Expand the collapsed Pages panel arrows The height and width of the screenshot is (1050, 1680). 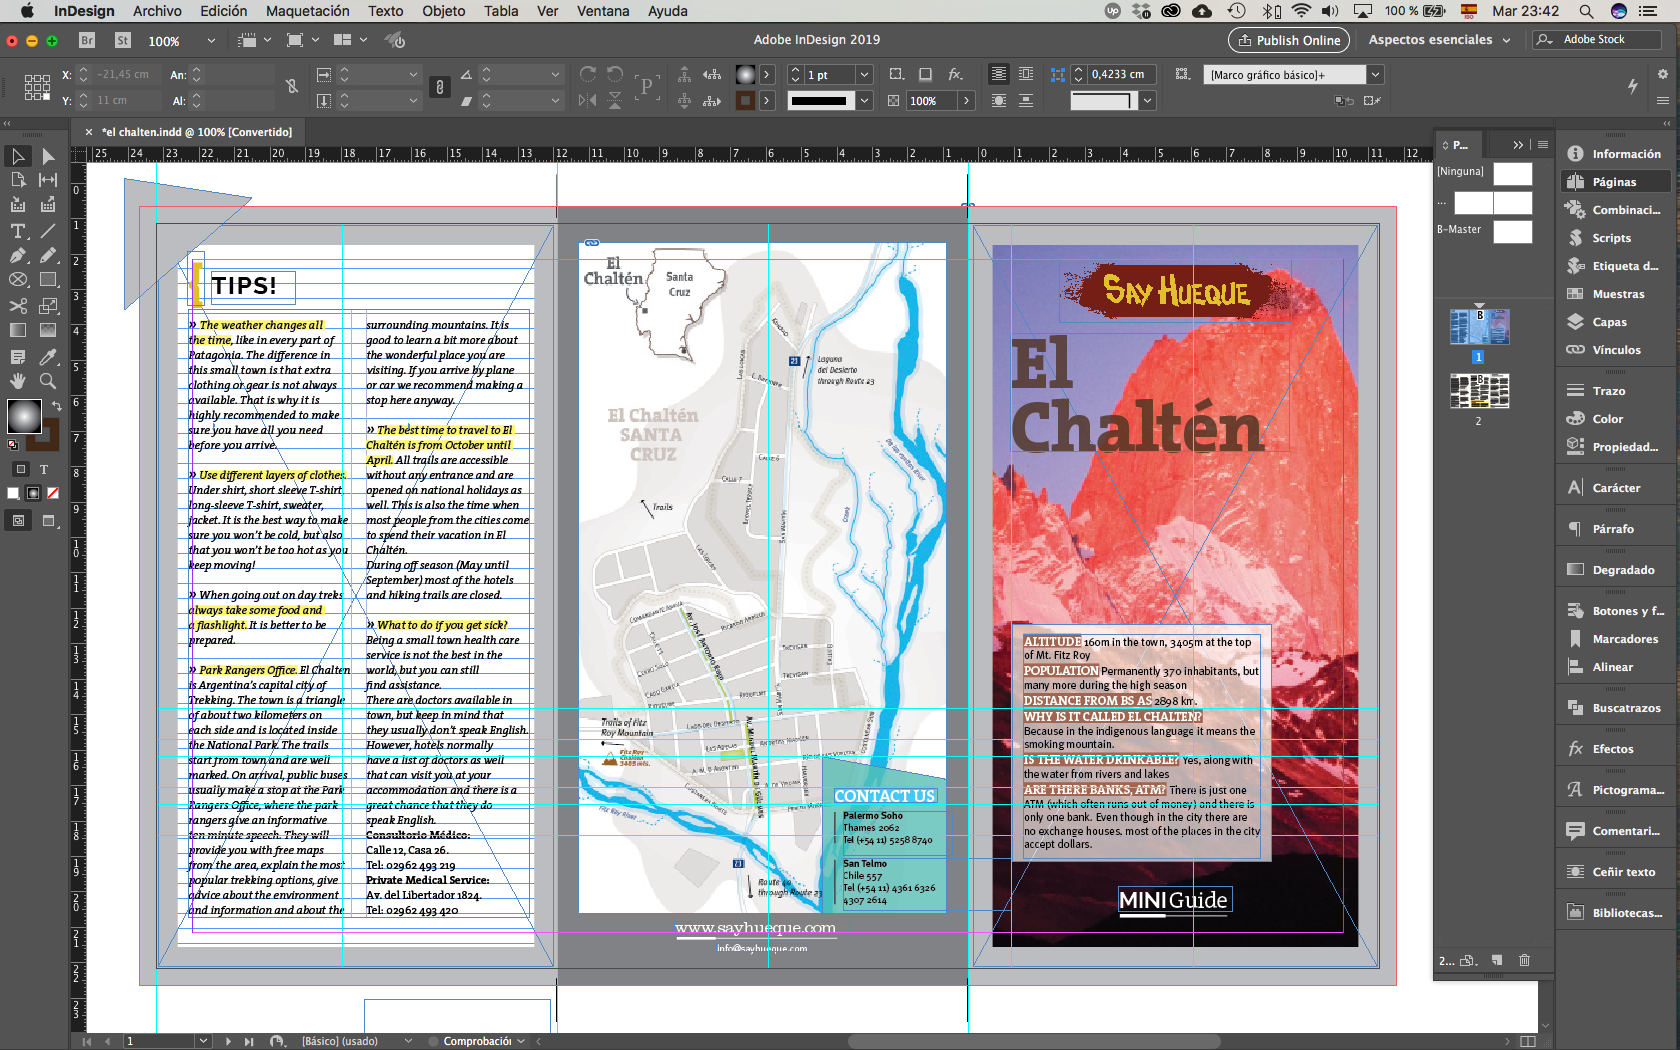(1518, 145)
